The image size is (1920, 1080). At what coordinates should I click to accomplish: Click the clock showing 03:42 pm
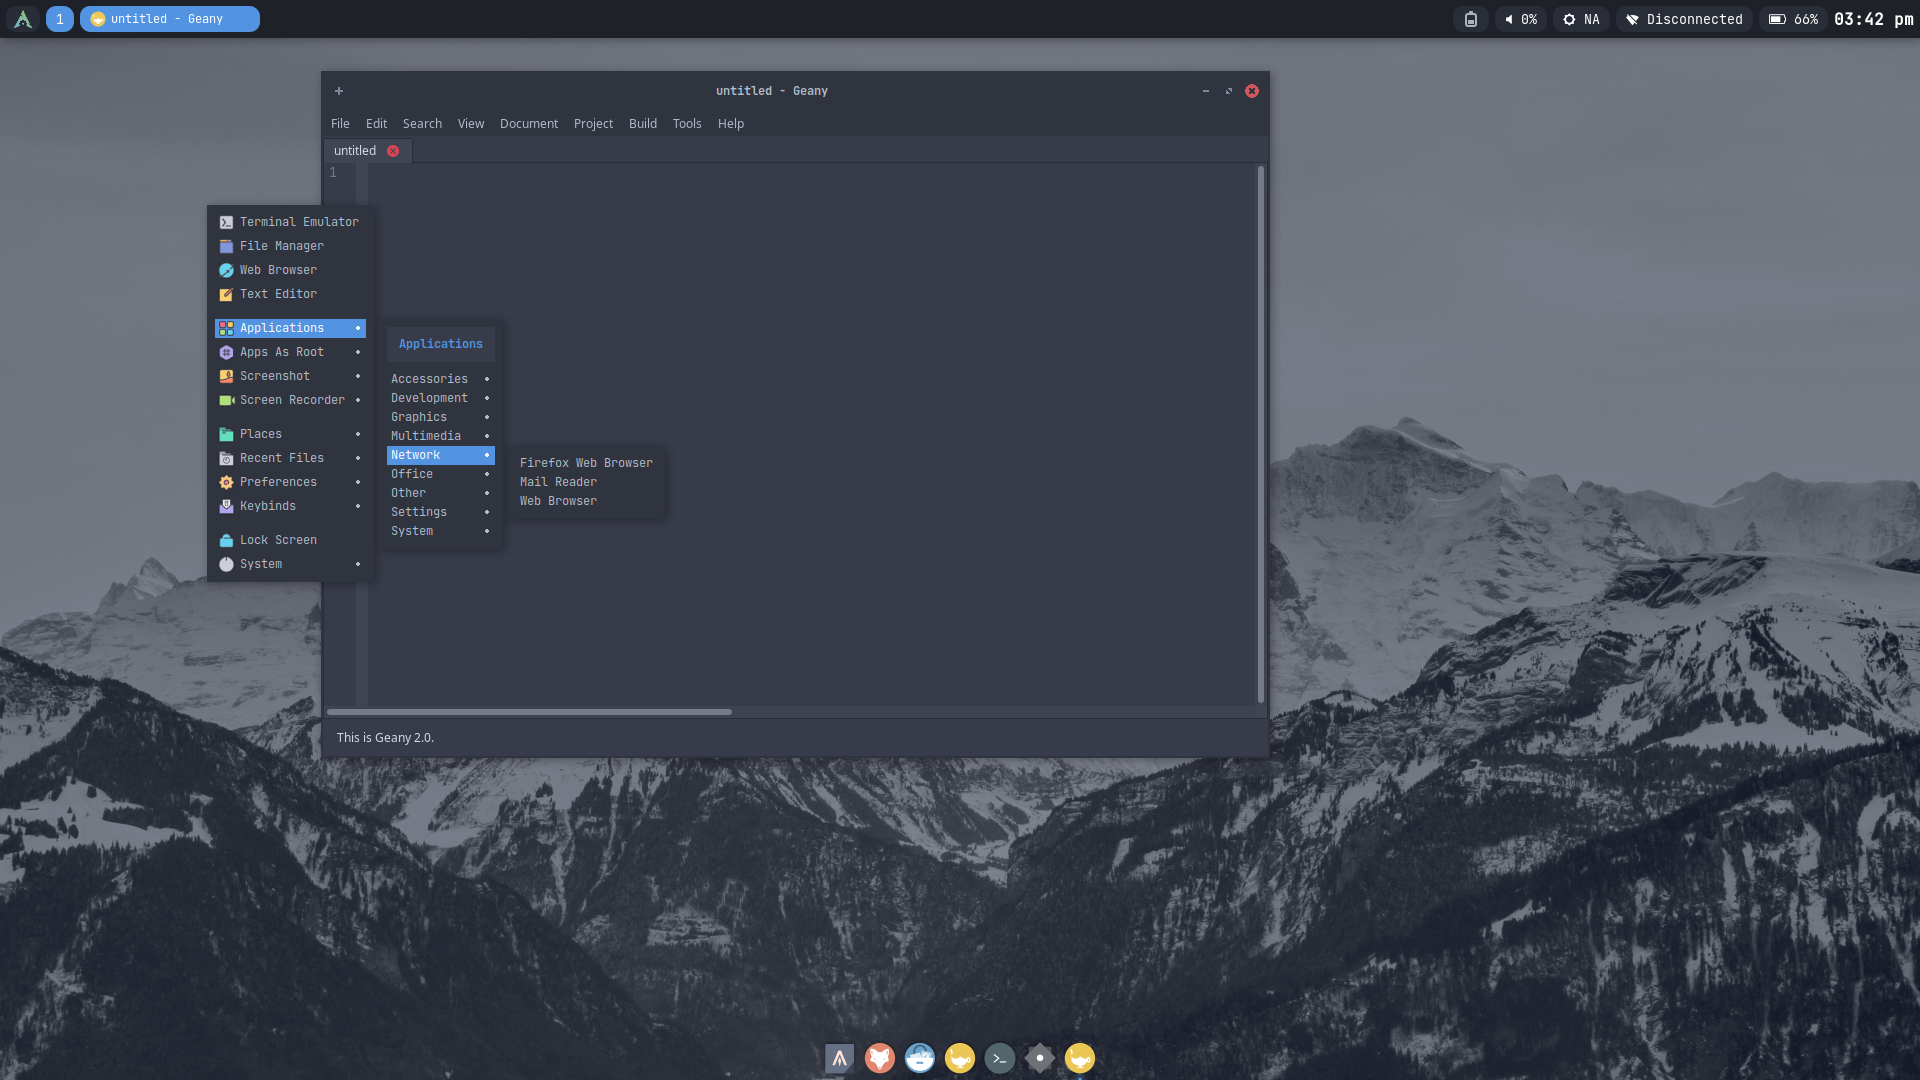(1874, 19)
